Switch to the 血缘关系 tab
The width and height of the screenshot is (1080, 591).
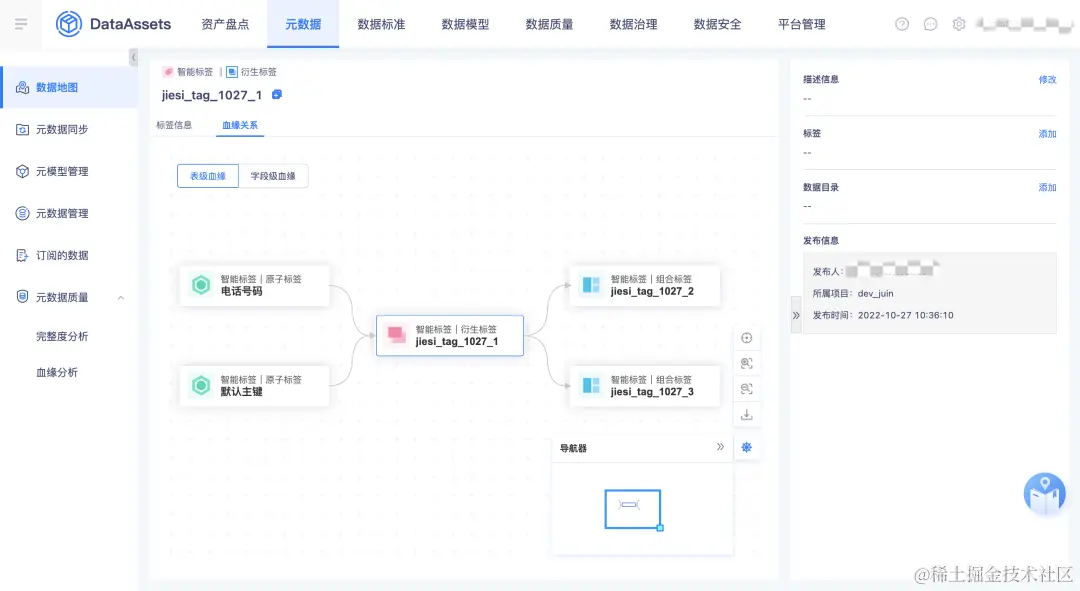tap(240, 125)
